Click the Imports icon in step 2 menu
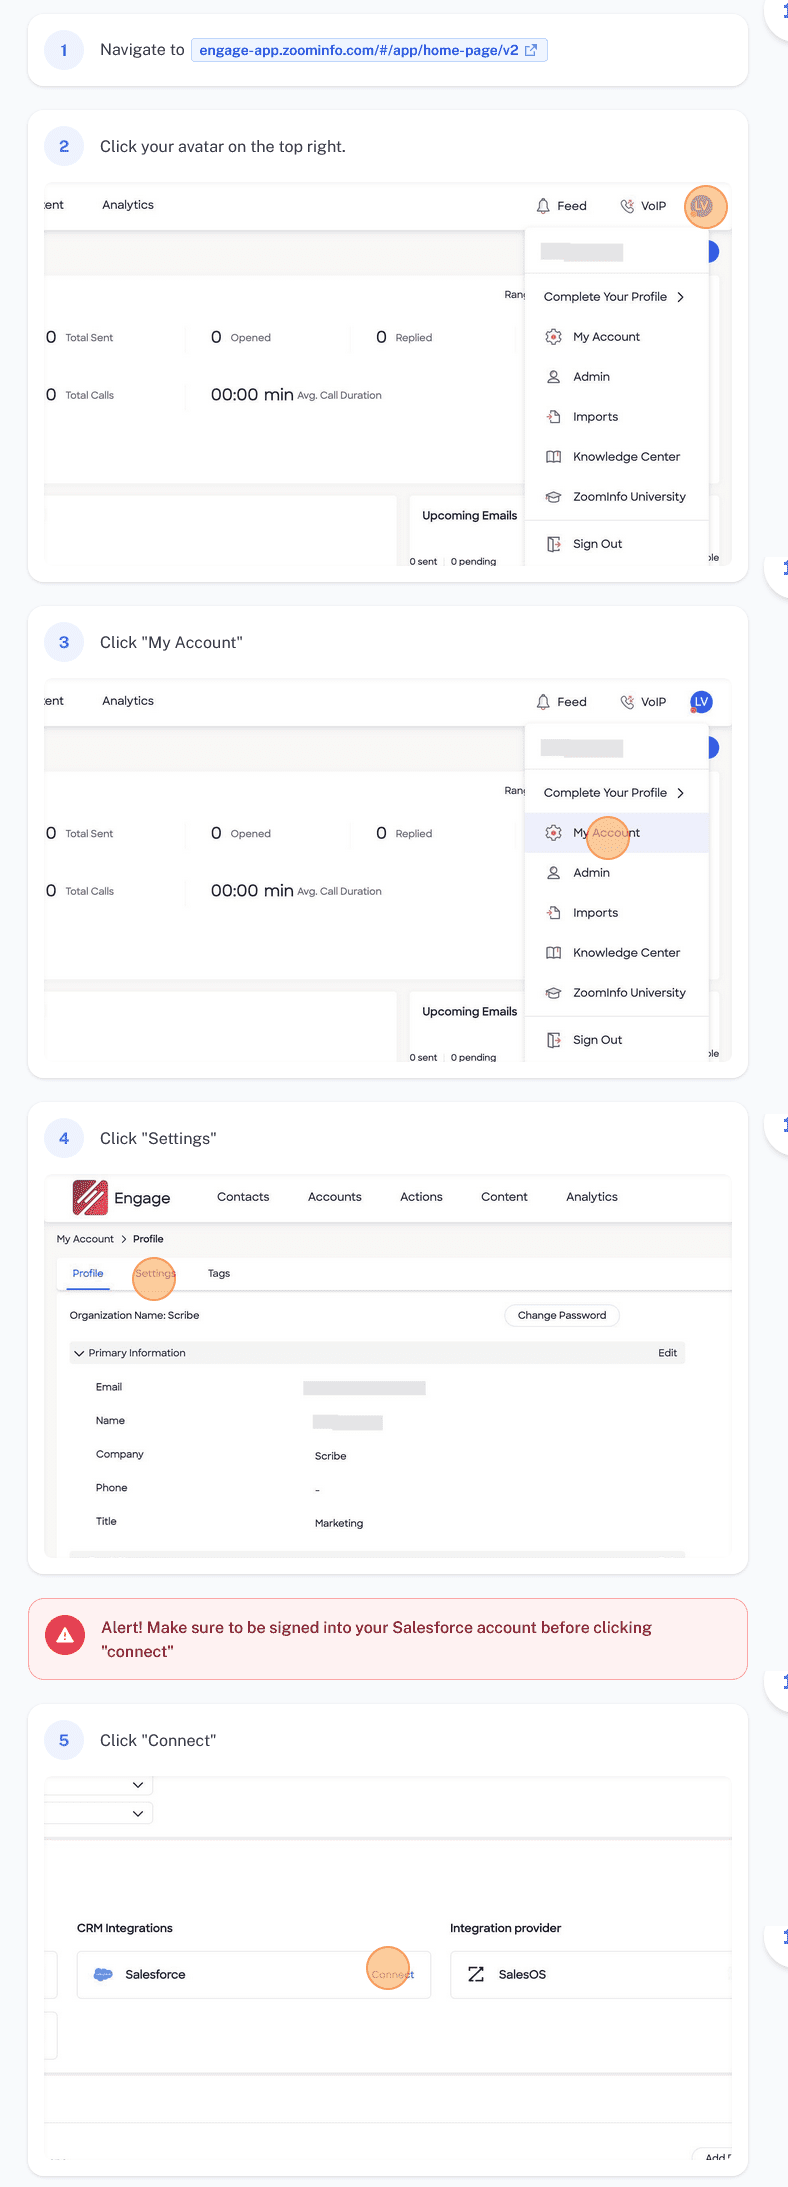This screenshot has height=2187, width=788. coord(553,417)
